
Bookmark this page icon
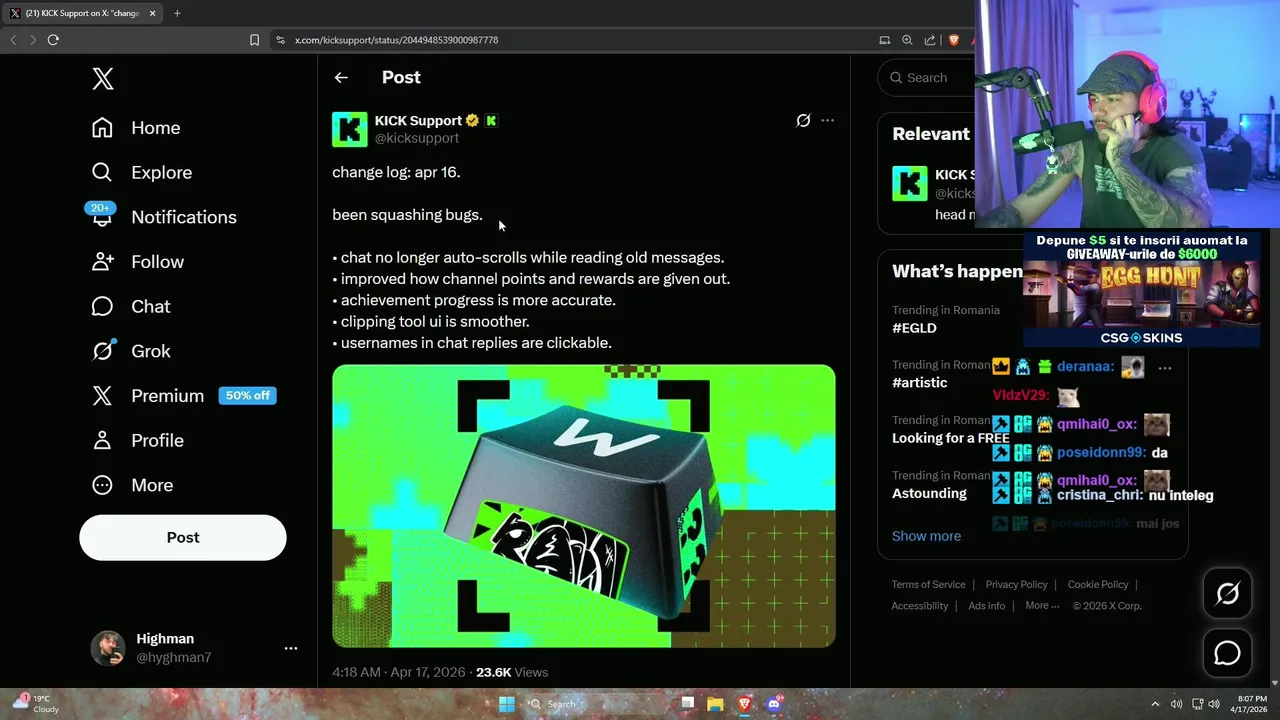tap(254, 40)
